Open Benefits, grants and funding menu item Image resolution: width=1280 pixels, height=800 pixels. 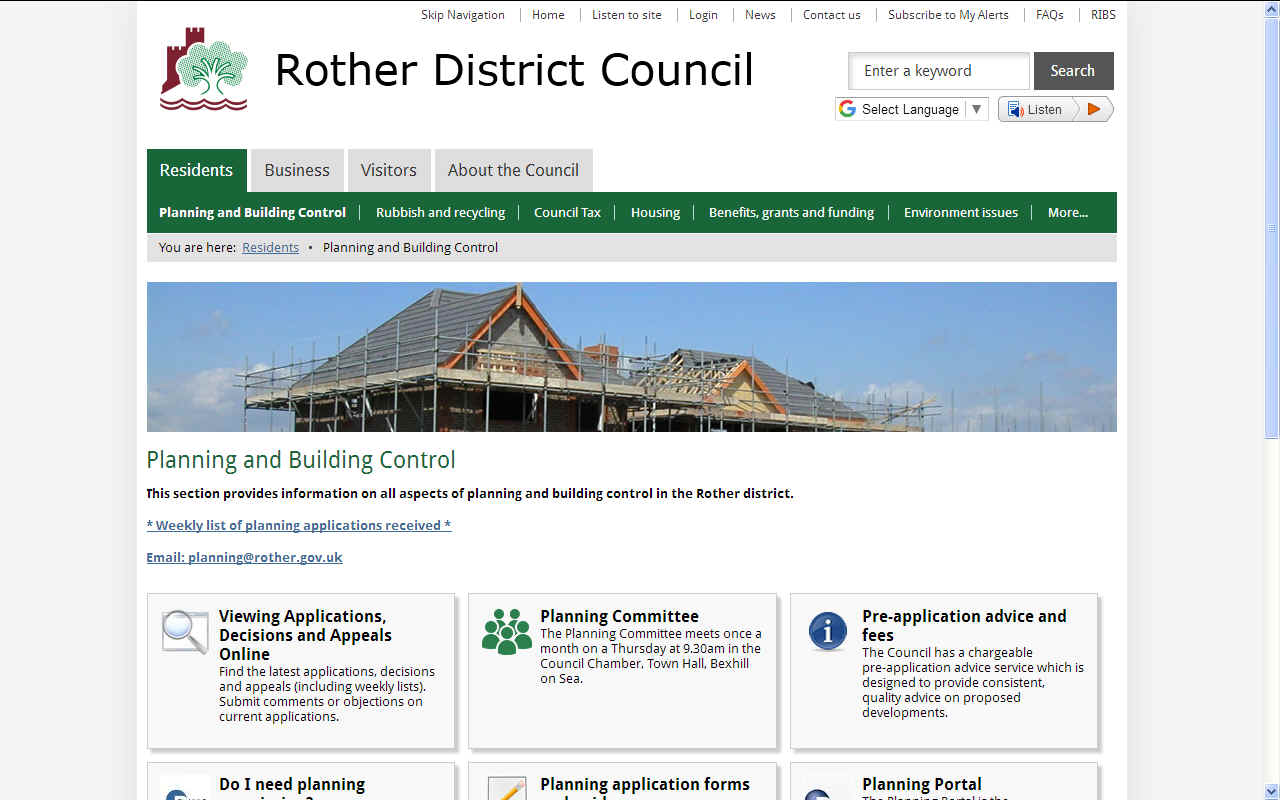[791, 212]
